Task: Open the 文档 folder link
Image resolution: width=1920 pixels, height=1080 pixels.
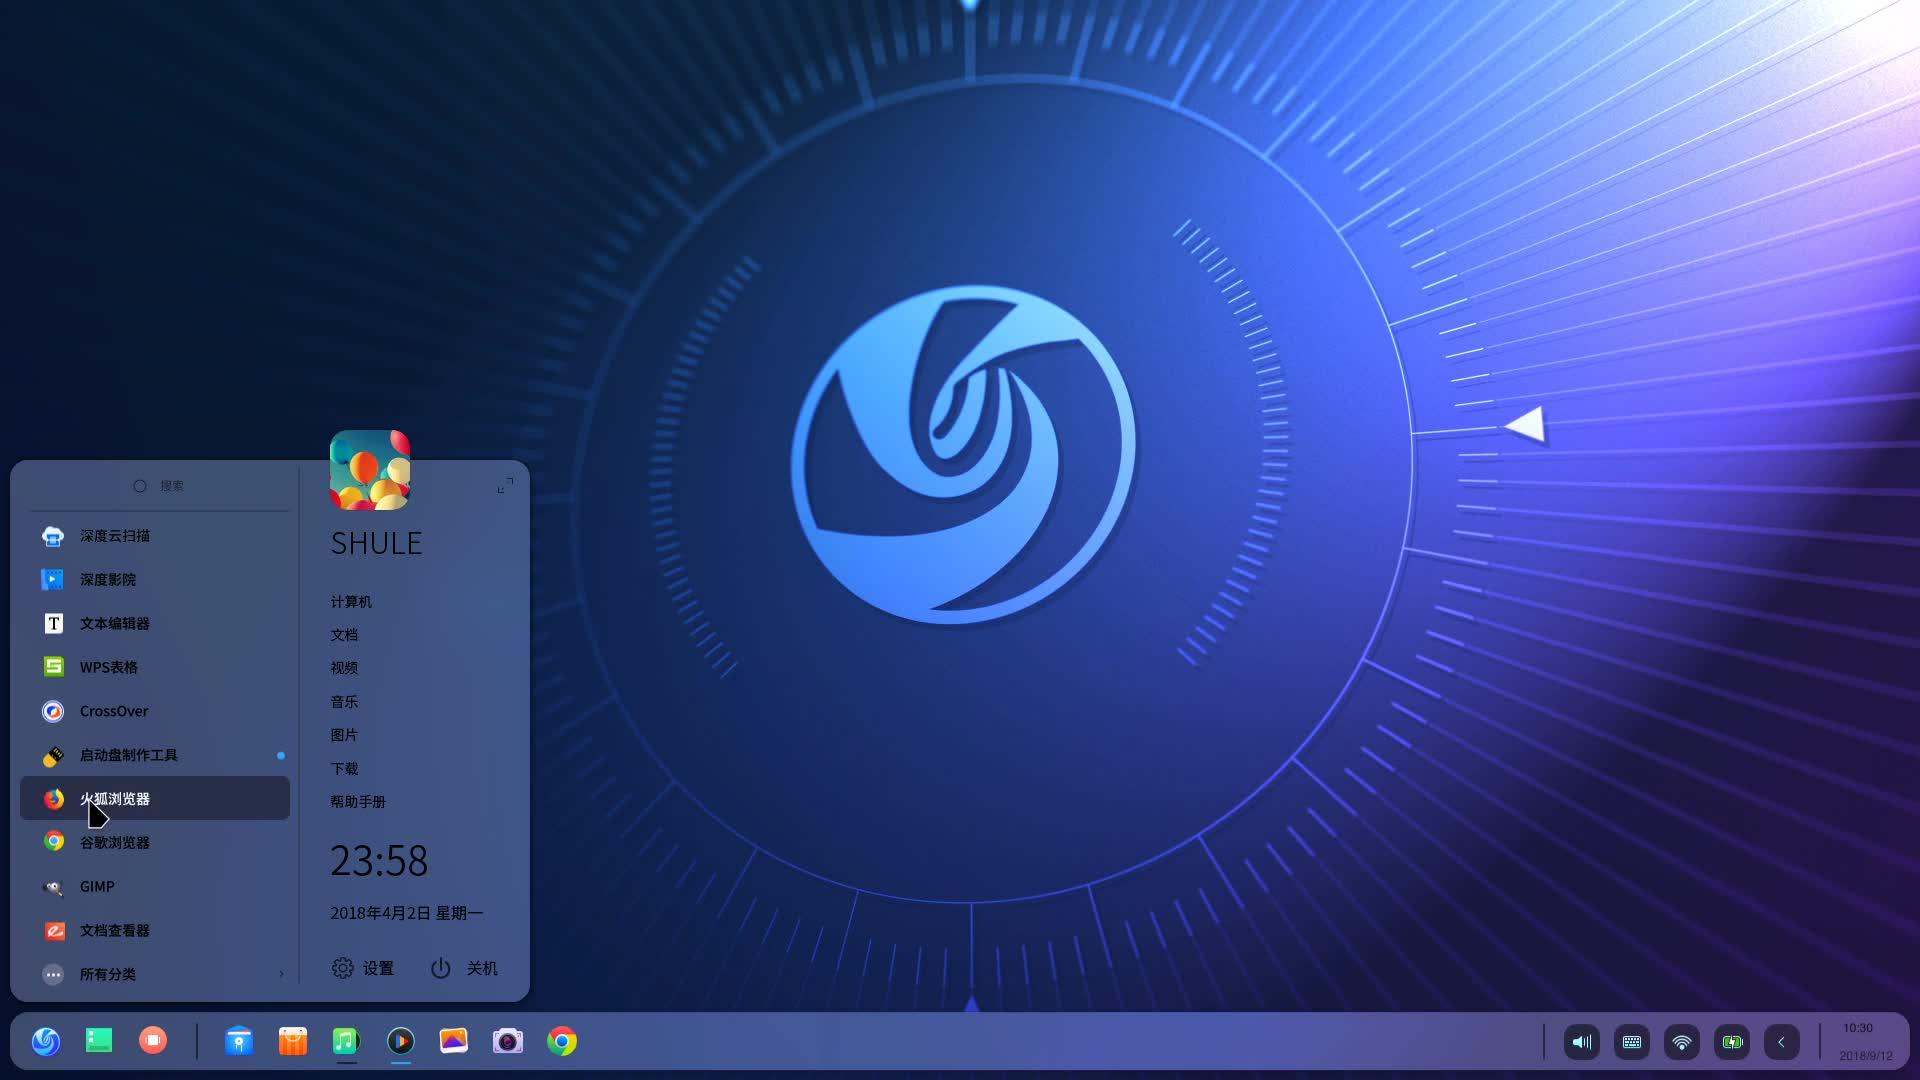Action: 344,635
